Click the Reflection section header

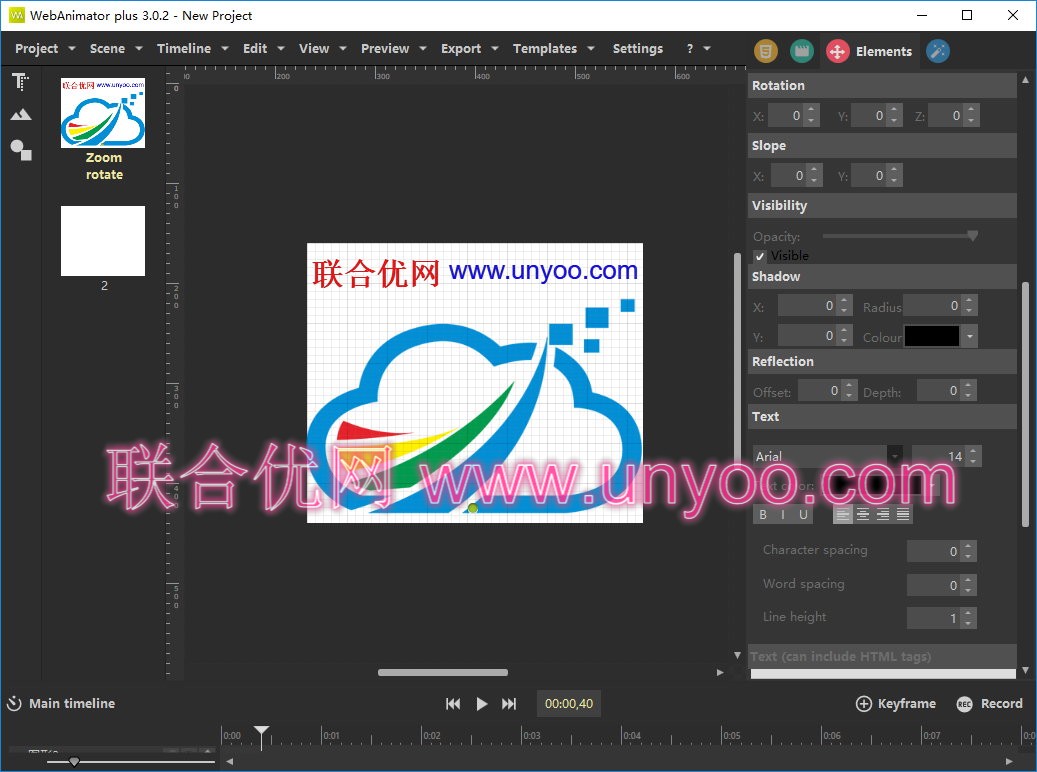pos(882,362)
